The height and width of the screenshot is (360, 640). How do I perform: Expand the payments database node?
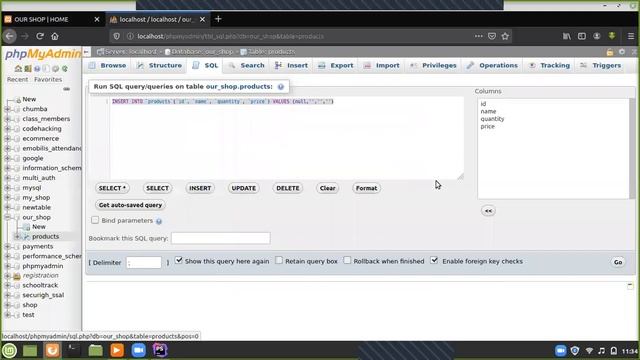tap(7, 247)
